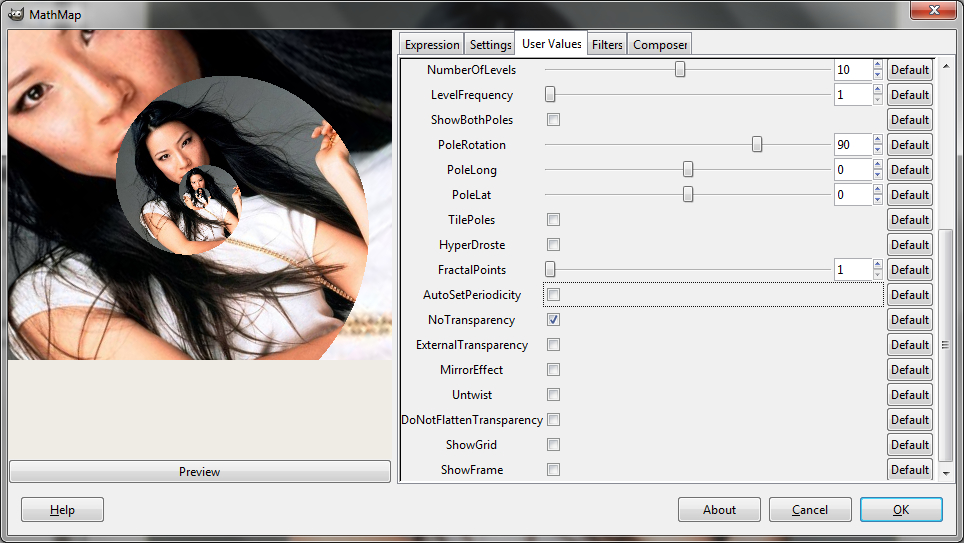The height and width of the screenshot is (543, 964).
Task: Click the PoleLat value field
Action: point(853,194)
